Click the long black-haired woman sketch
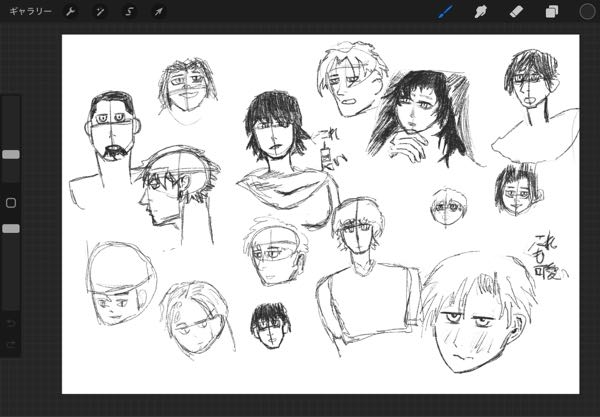This screenshot has height=417, width=600. pos(415,115)
